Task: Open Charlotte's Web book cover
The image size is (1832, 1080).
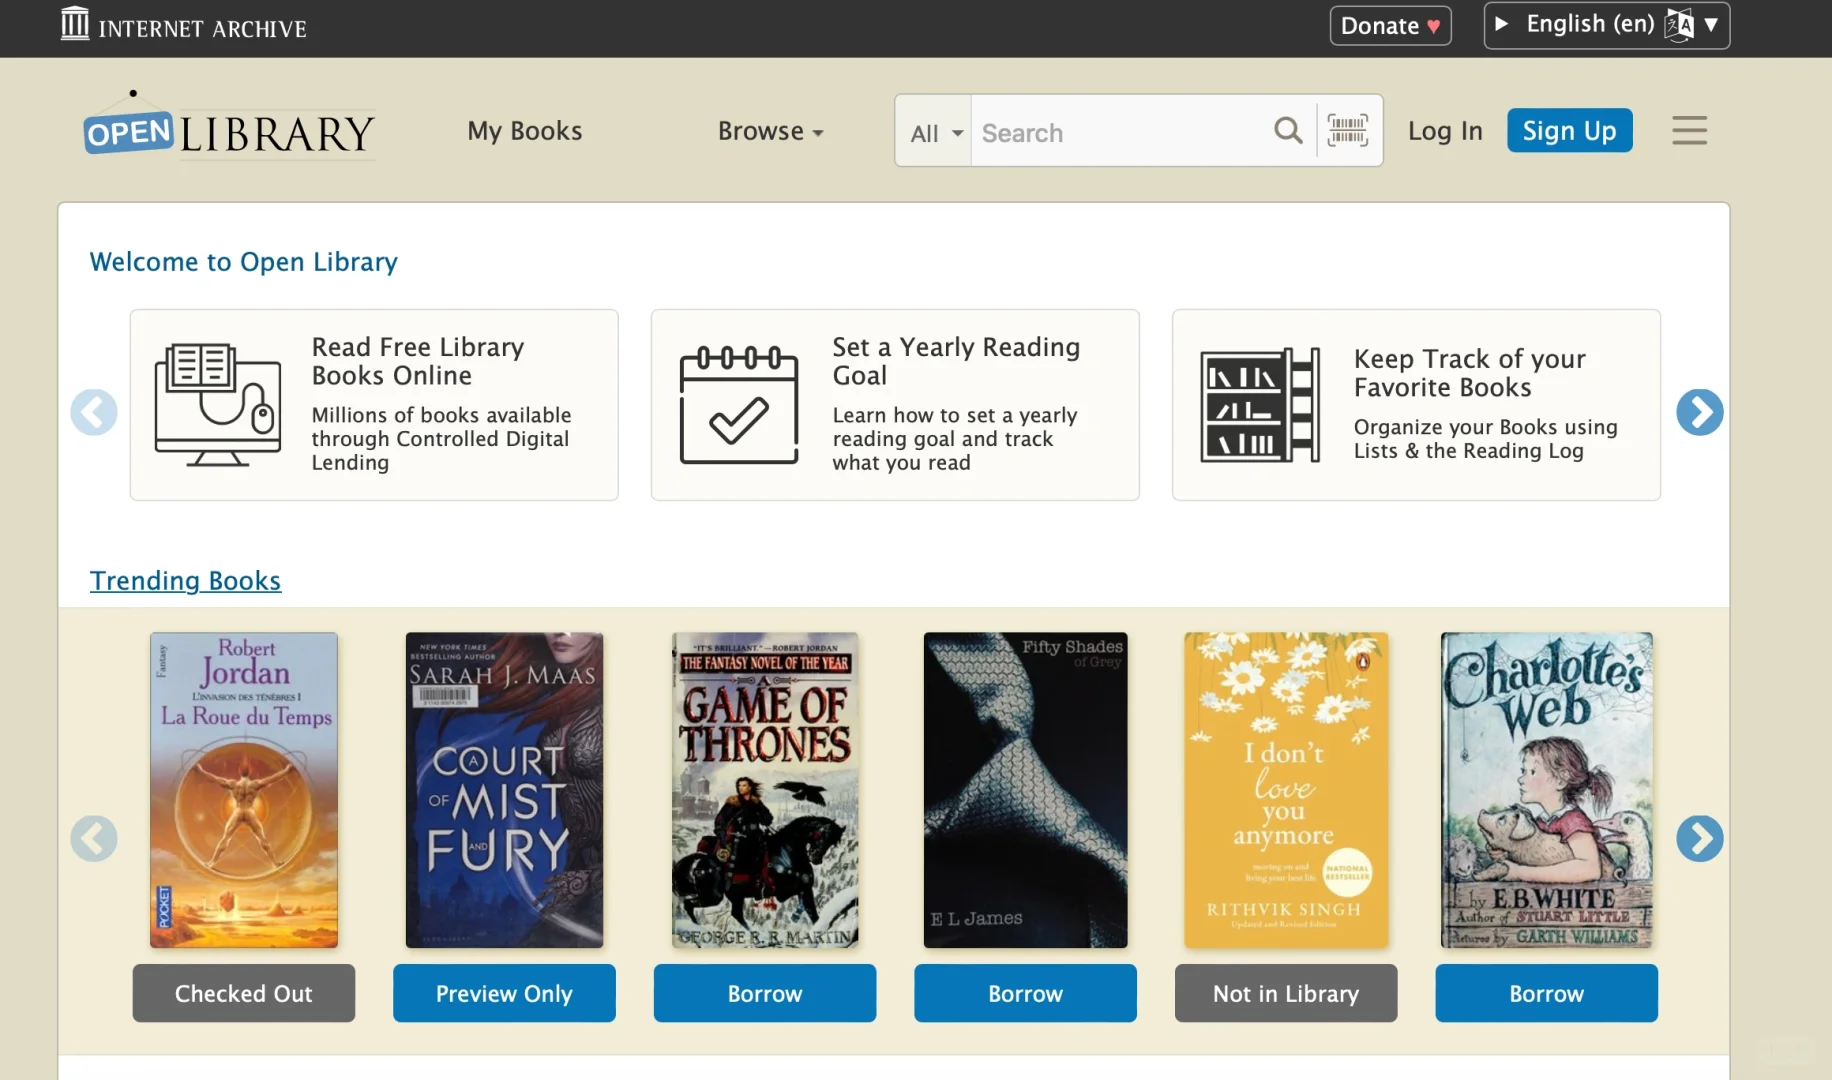Action: coord(1546,790)
